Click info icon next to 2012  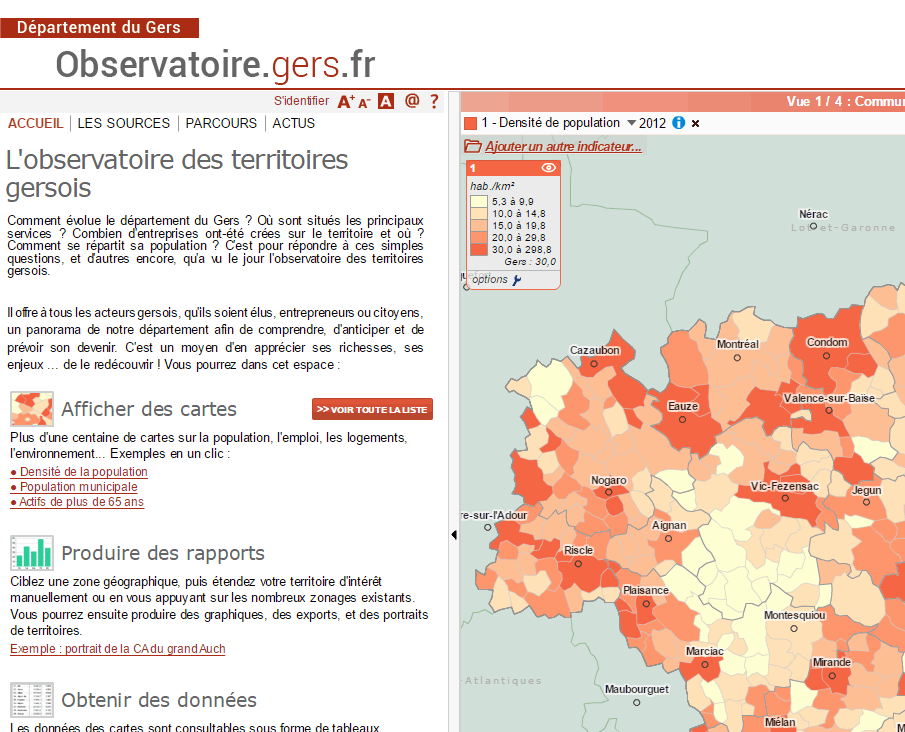click(x=679, y=123)
